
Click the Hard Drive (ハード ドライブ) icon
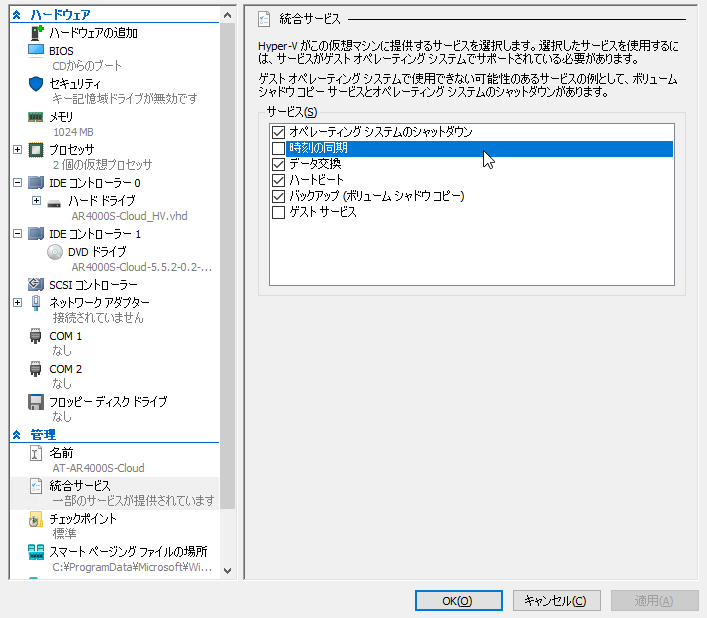click(x=54, y=204)
